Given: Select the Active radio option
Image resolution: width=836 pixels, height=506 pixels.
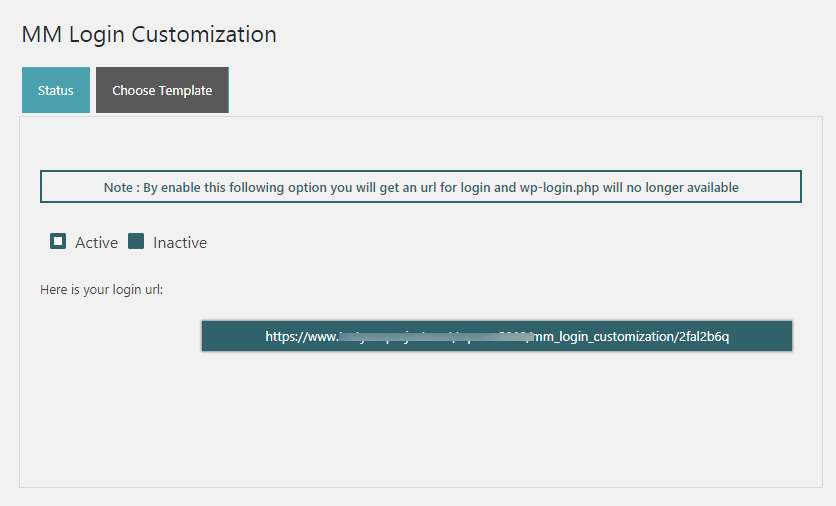Looking at the screenshot, I should (58, 242).
